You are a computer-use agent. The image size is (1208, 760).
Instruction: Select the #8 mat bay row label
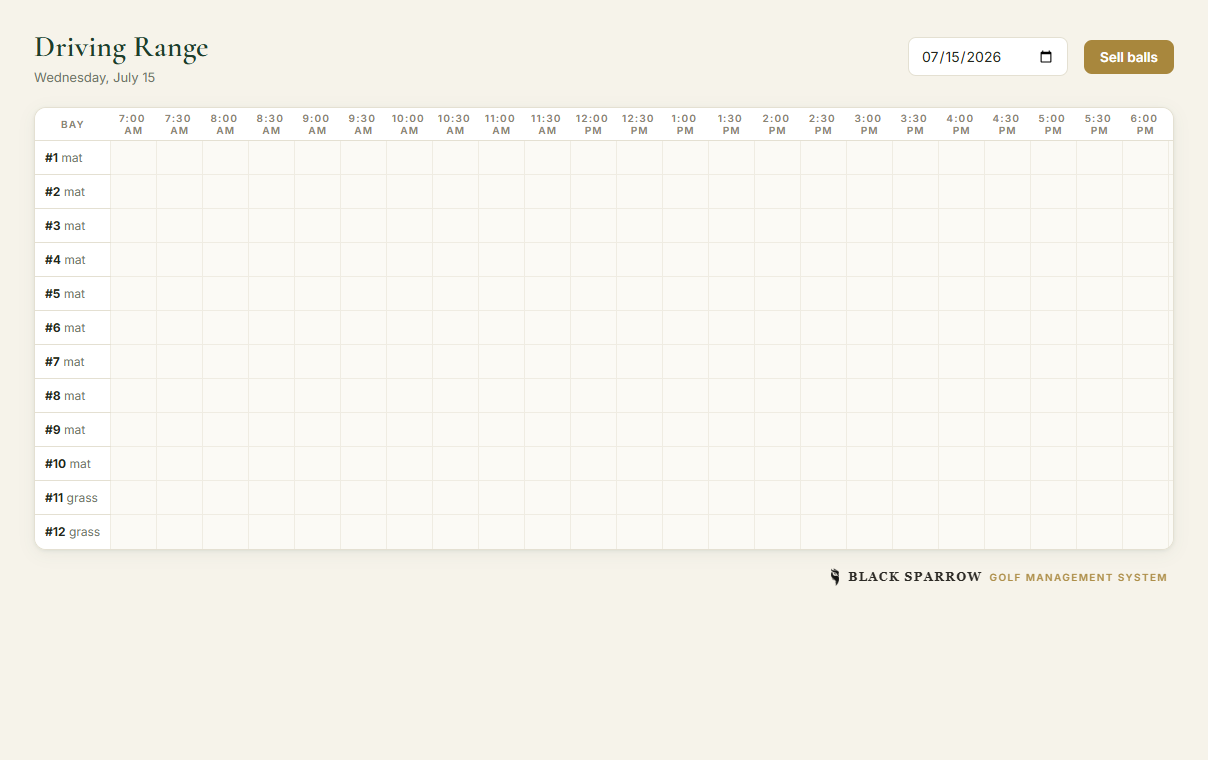[x=73, y=396]
